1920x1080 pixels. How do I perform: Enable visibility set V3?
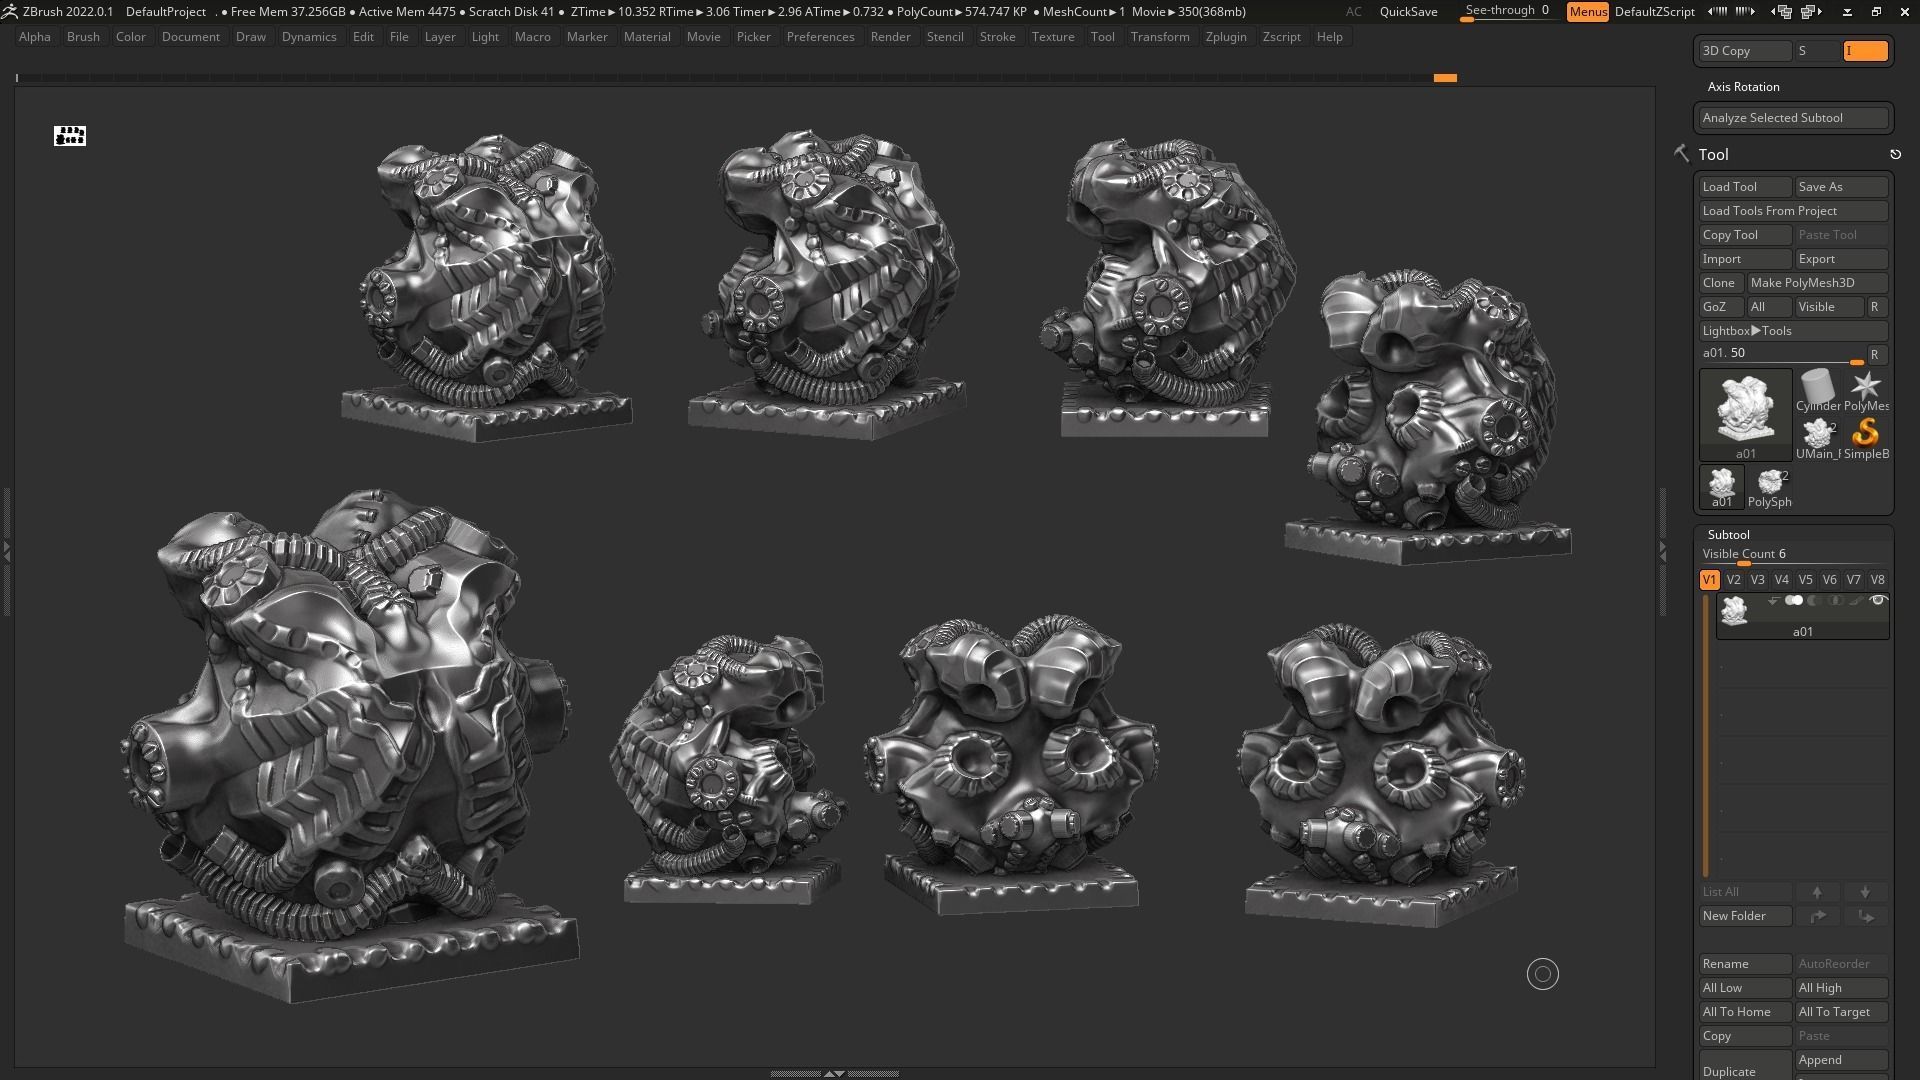point(1757,580)
